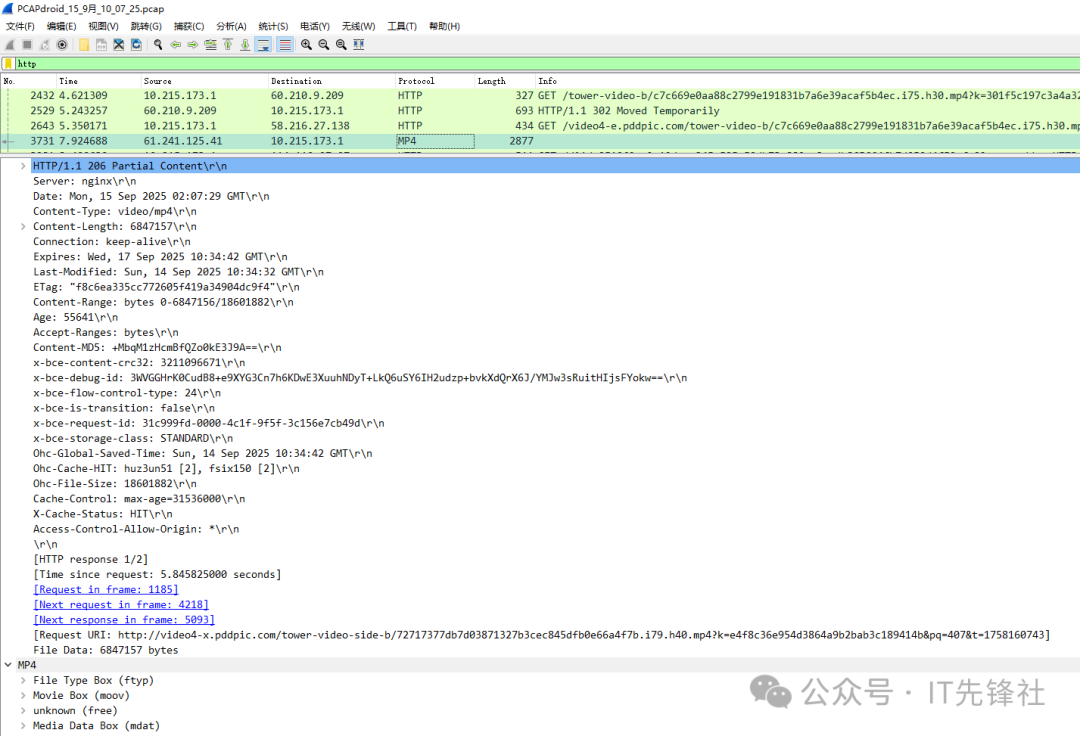Click the Find packet magnifier icon

pyautogui.click(x=158, y=45)
